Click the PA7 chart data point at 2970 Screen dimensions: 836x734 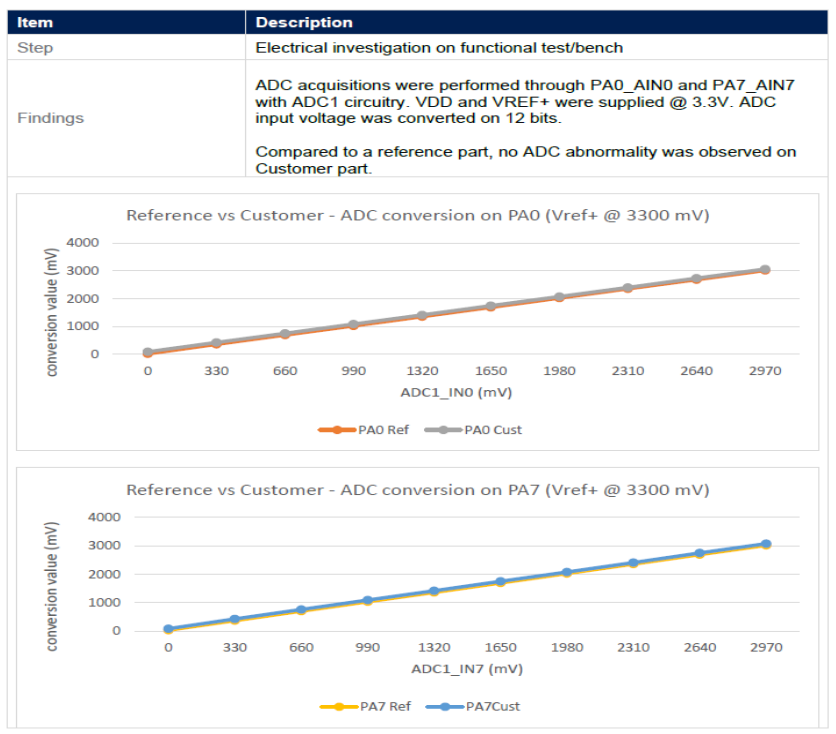coord(766,544)
